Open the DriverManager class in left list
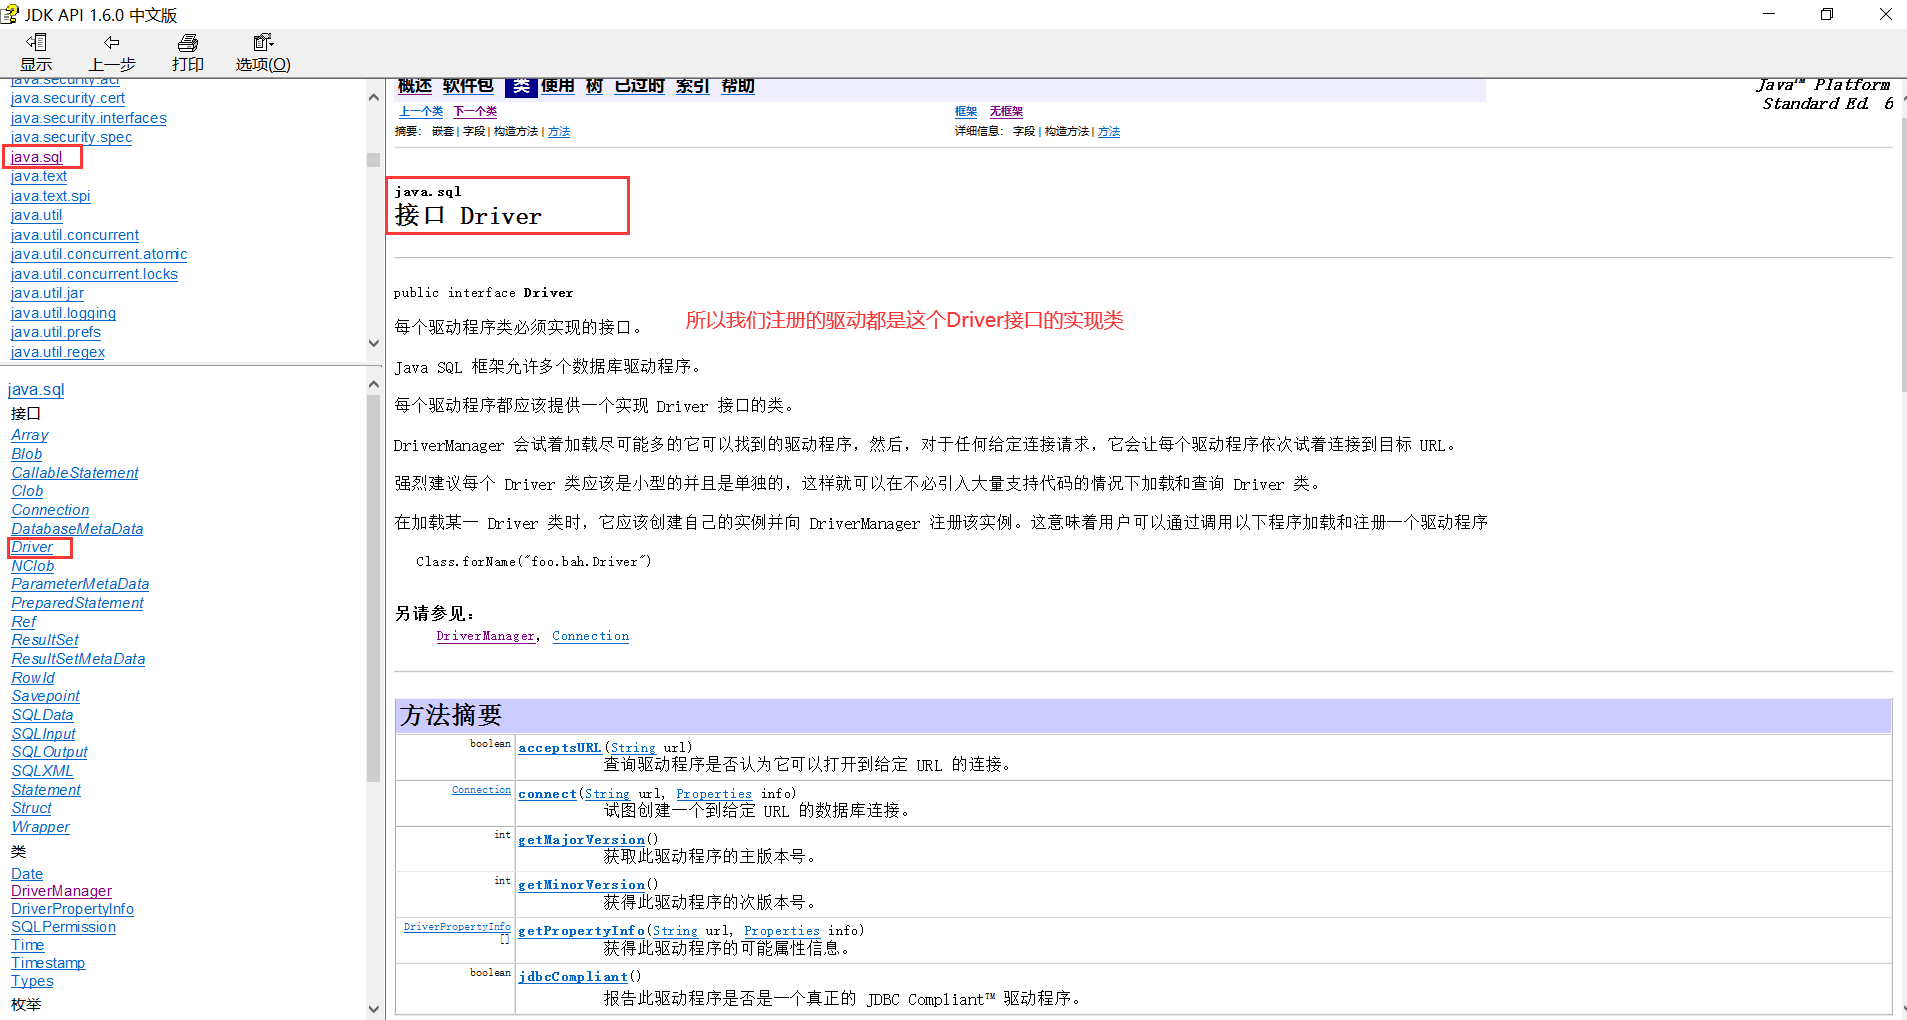 click(61, 891)
